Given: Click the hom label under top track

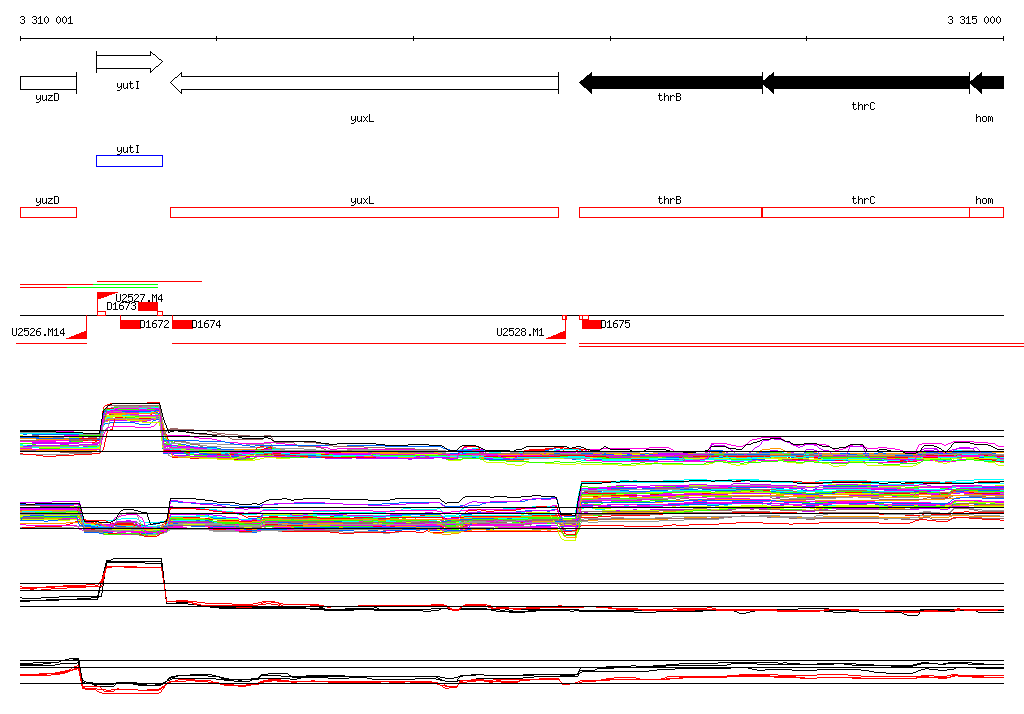Looking at the screenshot, I should tap(984, 118).
